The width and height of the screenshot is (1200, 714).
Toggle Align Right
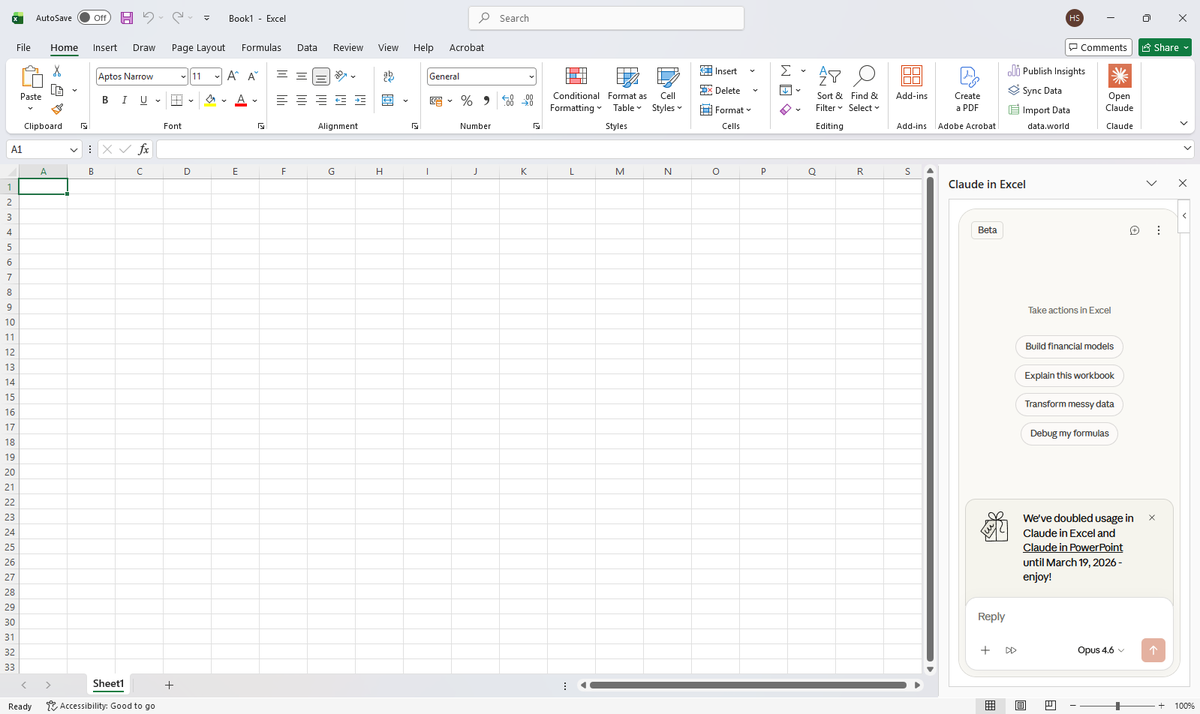click(x=321, y=100)
